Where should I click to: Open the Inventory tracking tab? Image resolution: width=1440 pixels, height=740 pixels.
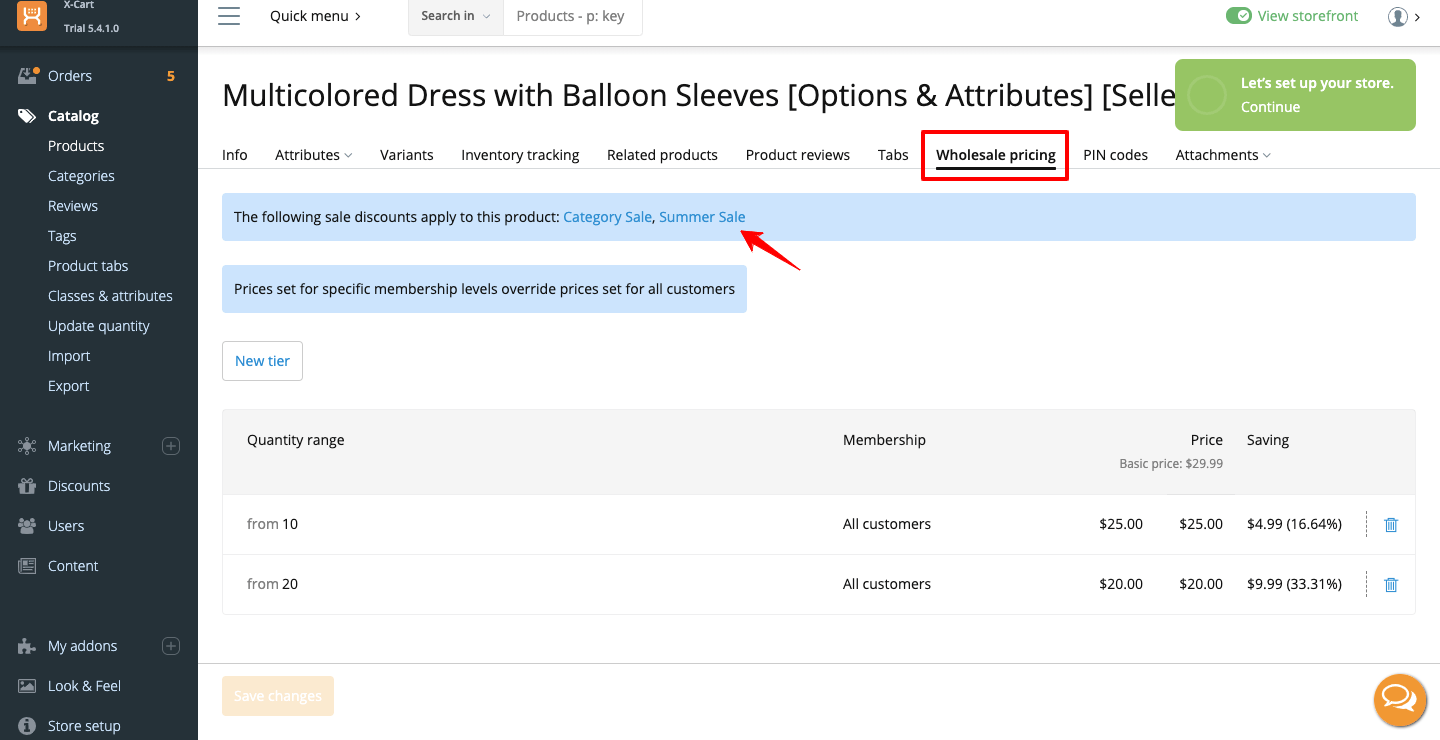(x=520, y=155)
